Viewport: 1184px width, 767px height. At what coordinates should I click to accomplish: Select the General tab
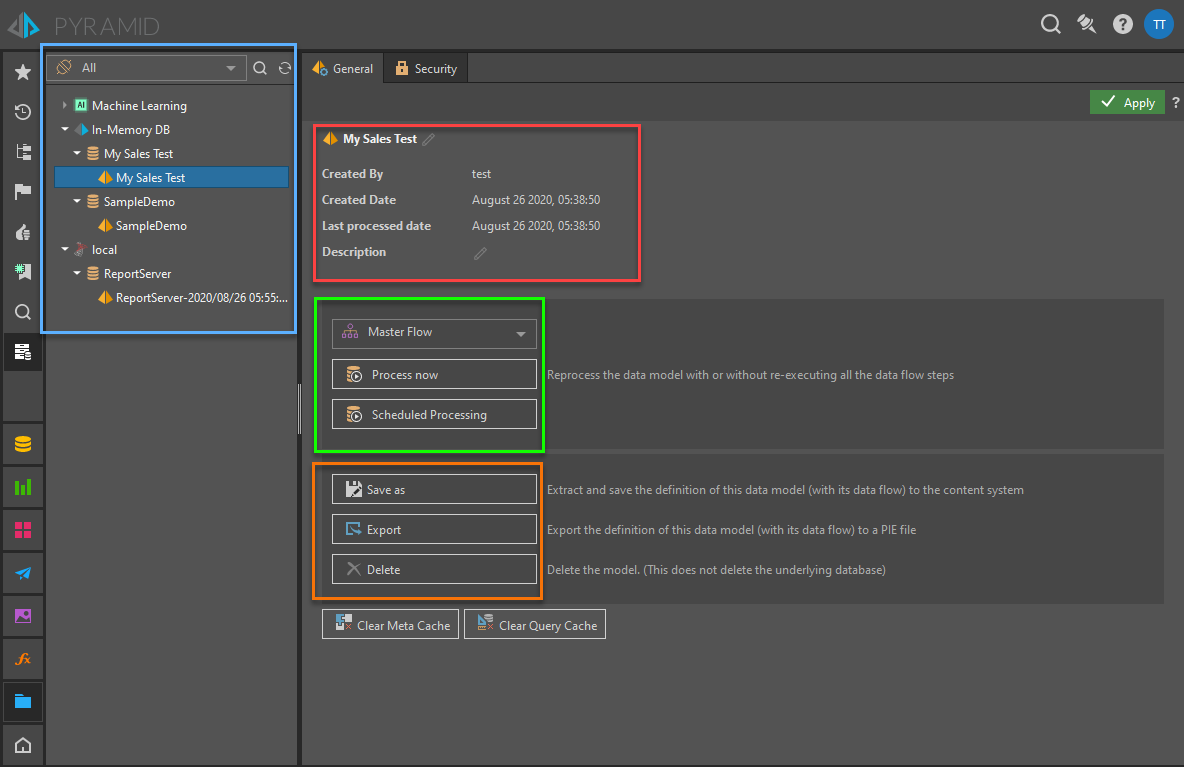(x=343, y=69)
